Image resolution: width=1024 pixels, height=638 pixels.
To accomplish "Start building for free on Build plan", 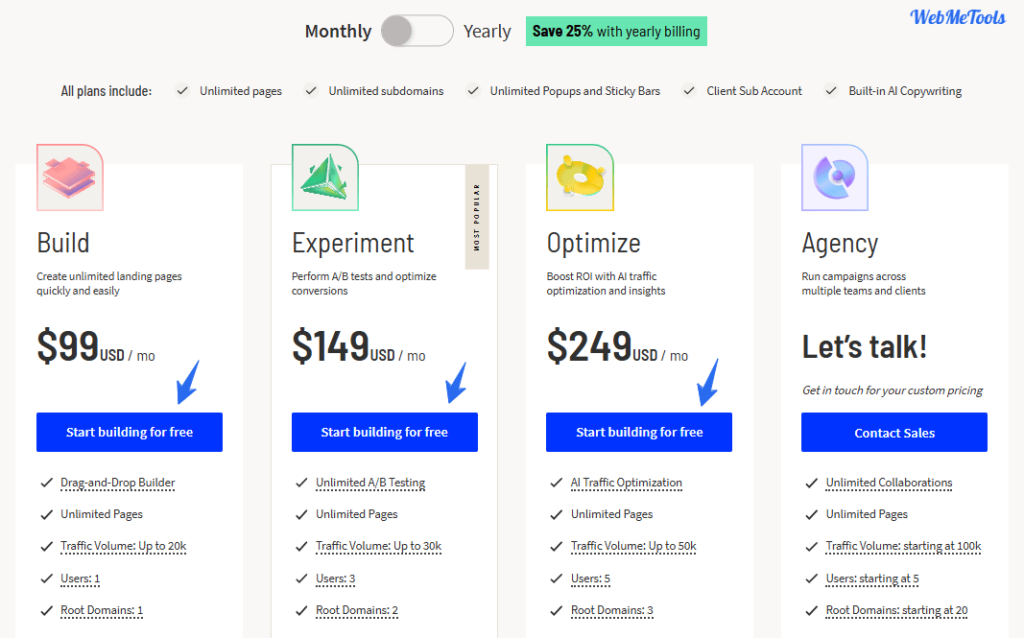I will click(129, 432).
